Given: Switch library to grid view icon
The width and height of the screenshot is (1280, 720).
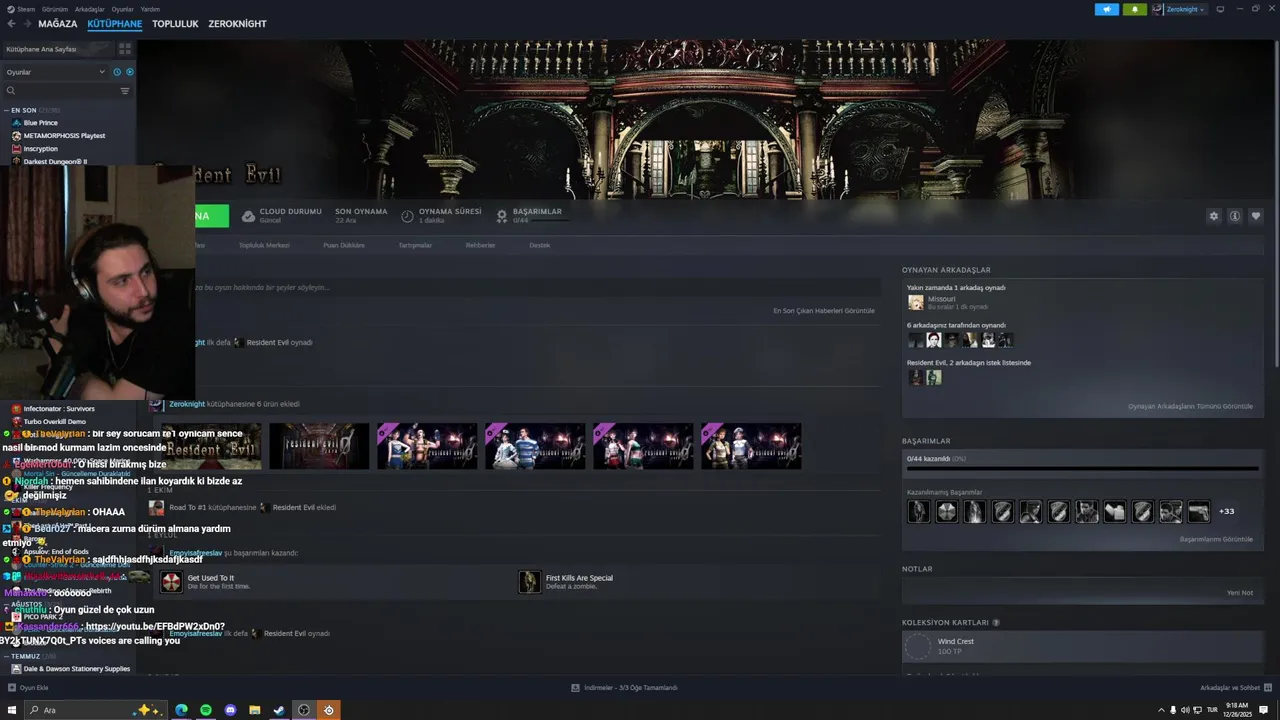Looking at the screenshot, I should (125, 48).
